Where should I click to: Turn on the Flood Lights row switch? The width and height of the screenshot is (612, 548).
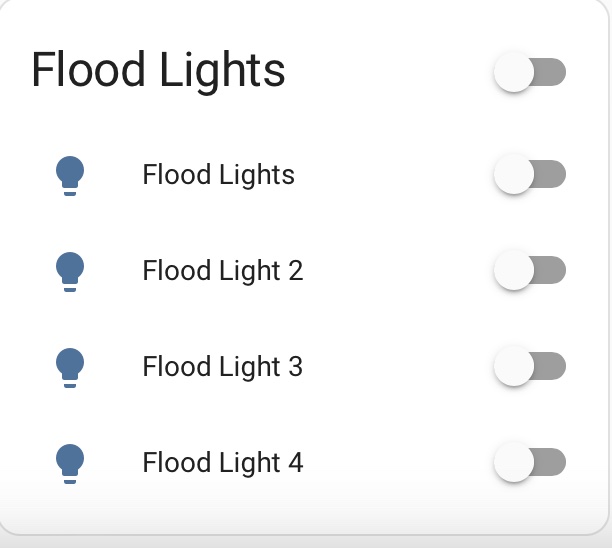click(x=530, y=174)
